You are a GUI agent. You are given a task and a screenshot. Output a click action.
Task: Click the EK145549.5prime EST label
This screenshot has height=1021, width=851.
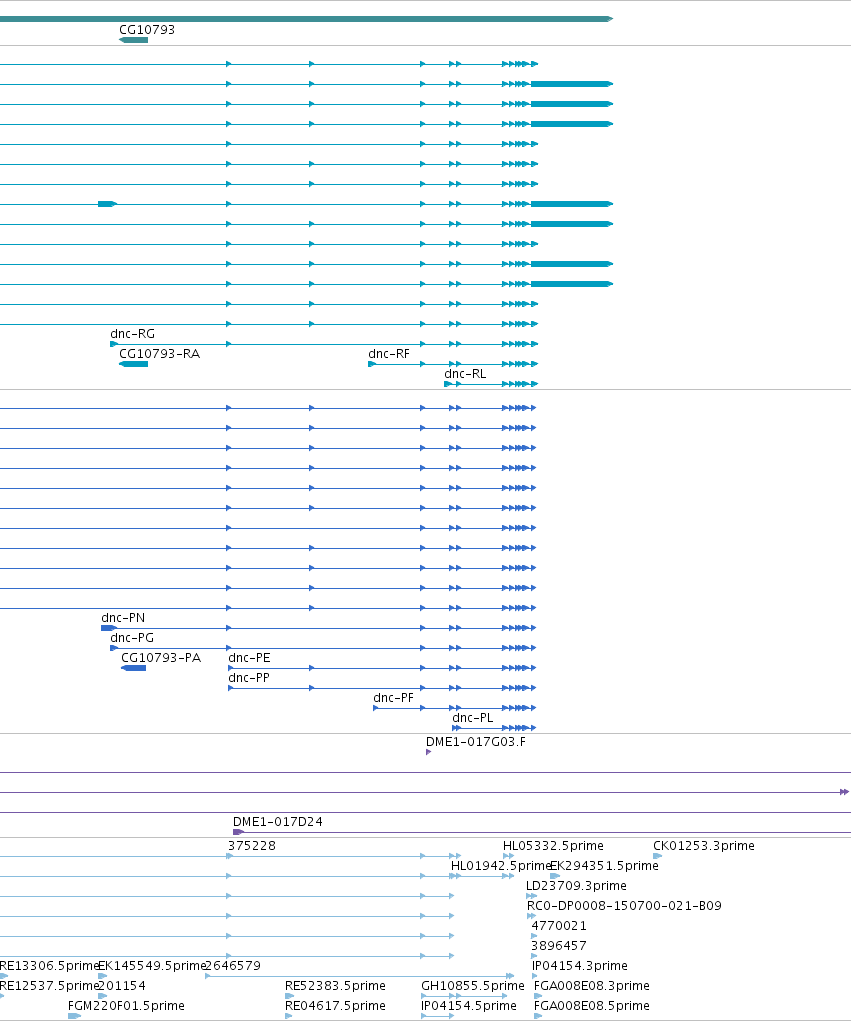click(152, 966)
